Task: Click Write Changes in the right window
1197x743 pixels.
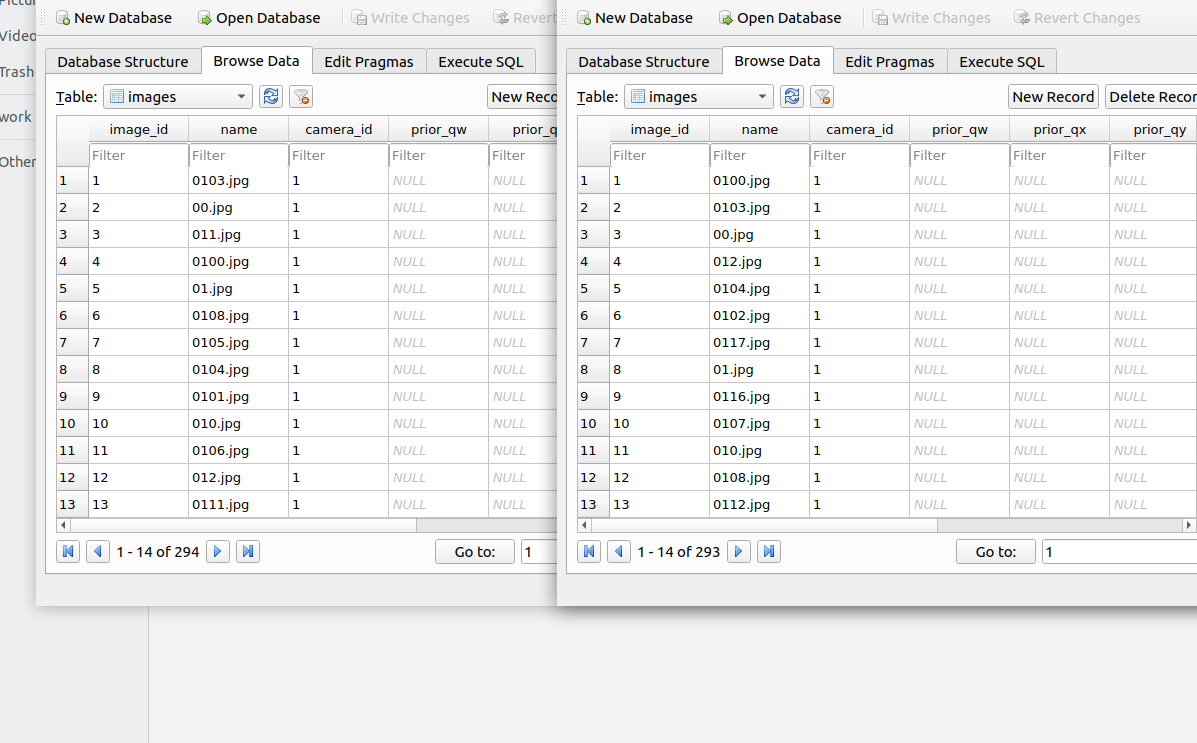Action: point(931,18)
